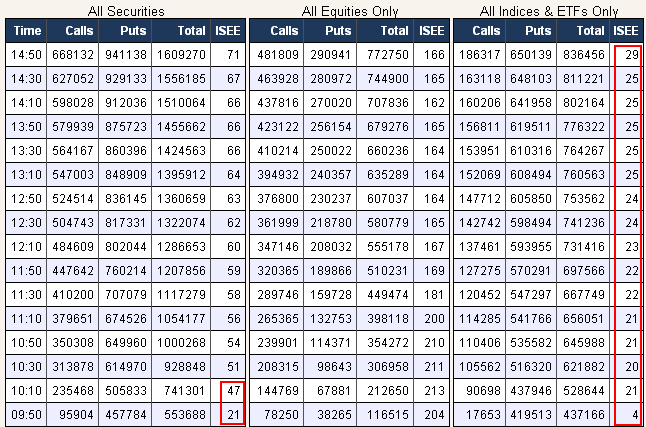
Task: Select the indices calls value 186317
Action: click(x=479, y=54)
